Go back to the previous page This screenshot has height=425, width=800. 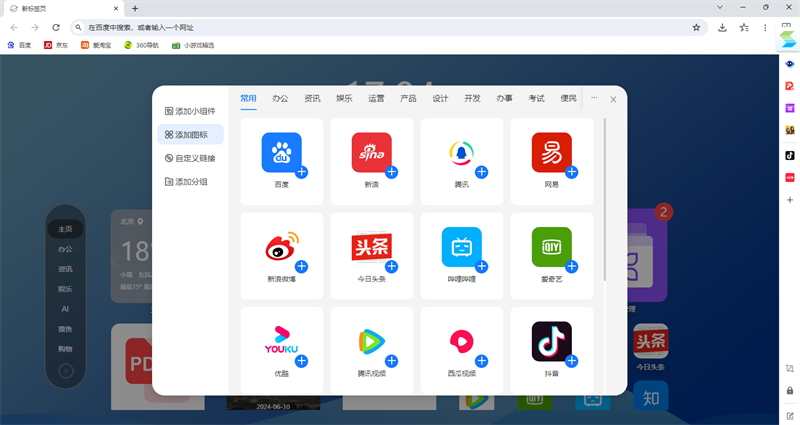click(x=14, y=28)
